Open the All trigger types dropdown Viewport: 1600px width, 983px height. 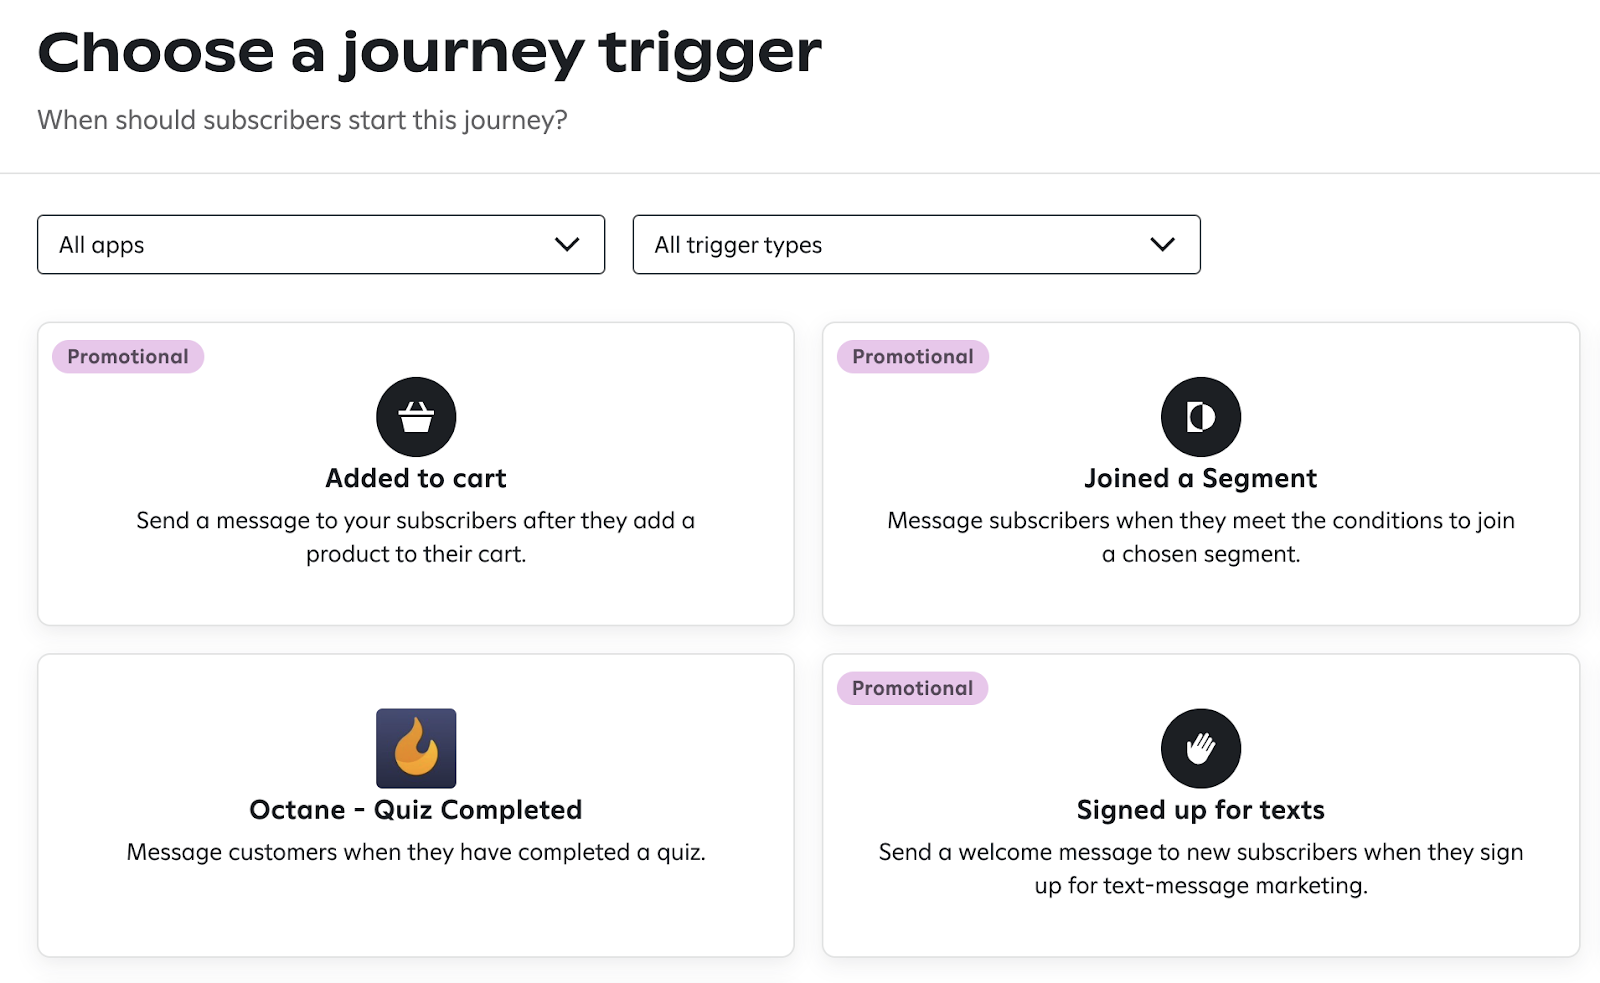(x=915, y=245)
